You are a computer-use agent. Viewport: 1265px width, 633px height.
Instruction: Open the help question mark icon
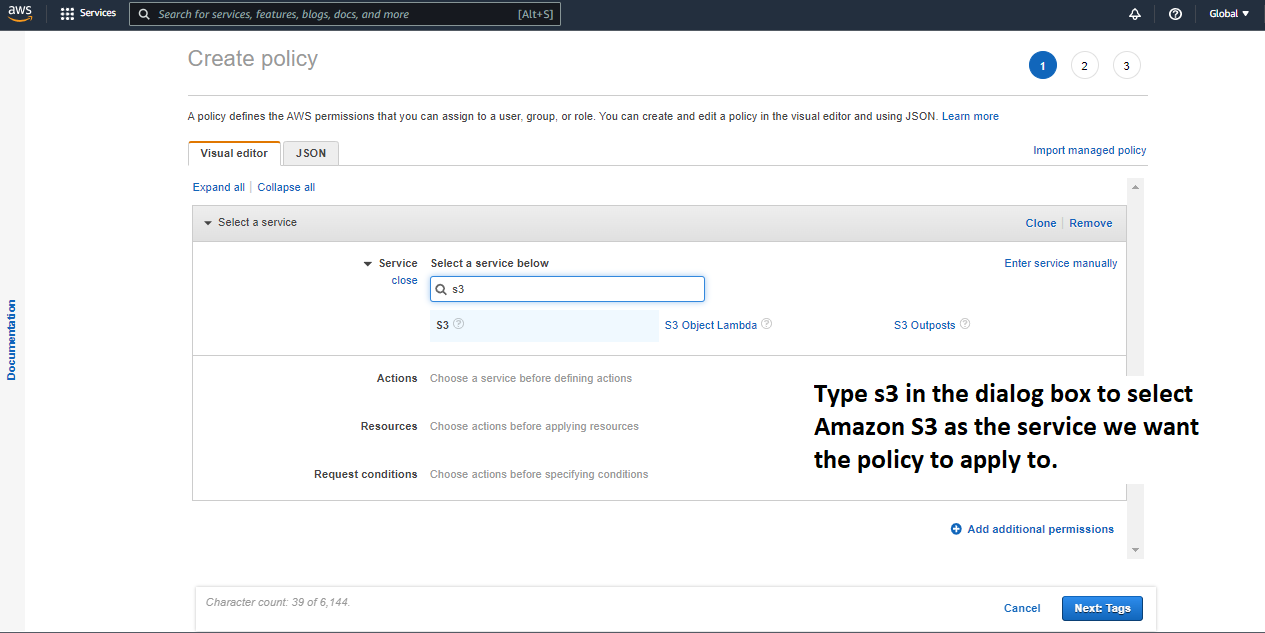(1175, 14)
